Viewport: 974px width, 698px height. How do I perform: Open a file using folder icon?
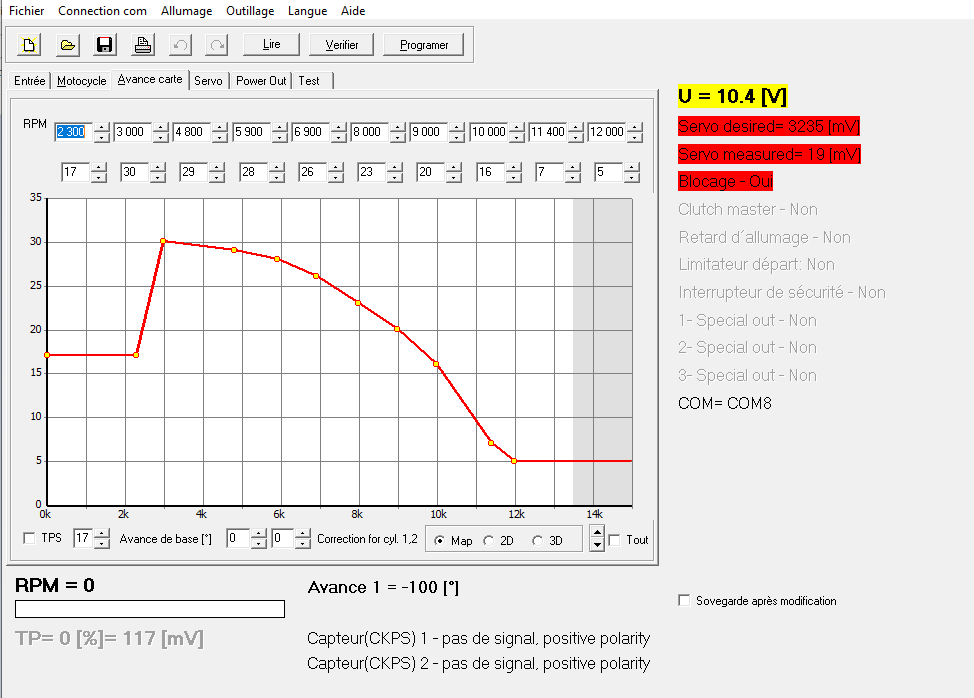click(67, 45)
